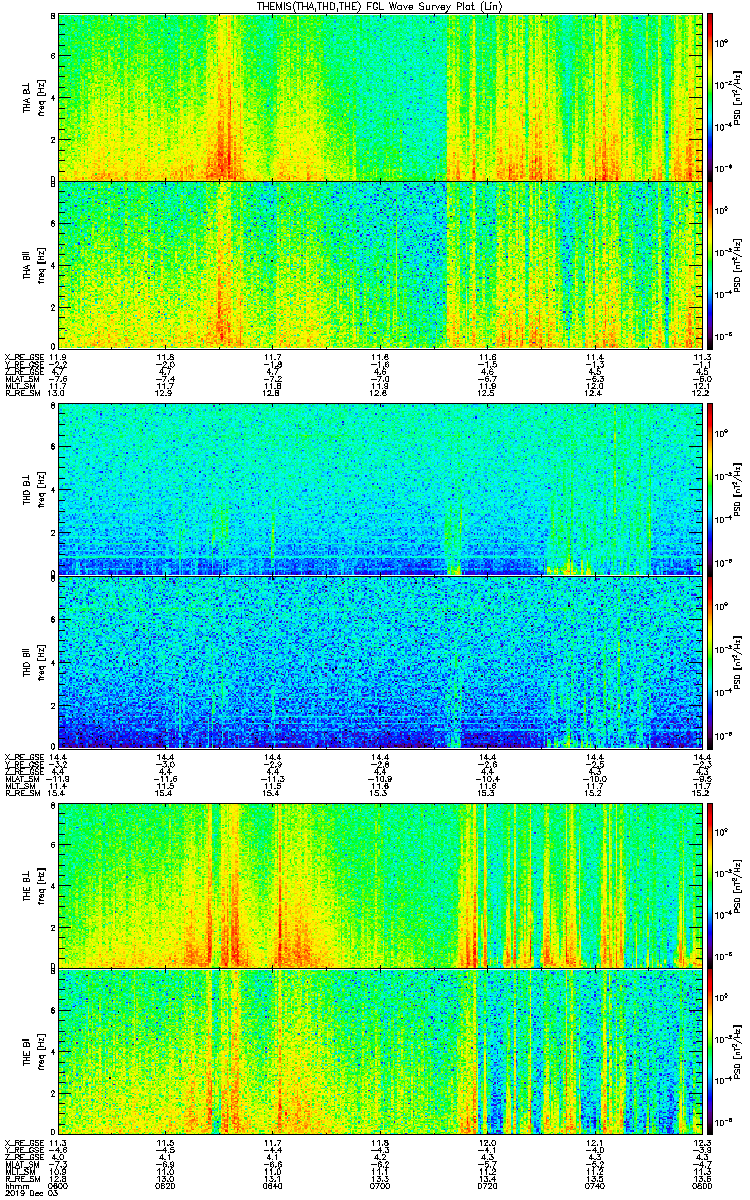Click the 'THA B⊥ freq [Hz]' axis label
750x1200 pixels.
click(32, 97)
